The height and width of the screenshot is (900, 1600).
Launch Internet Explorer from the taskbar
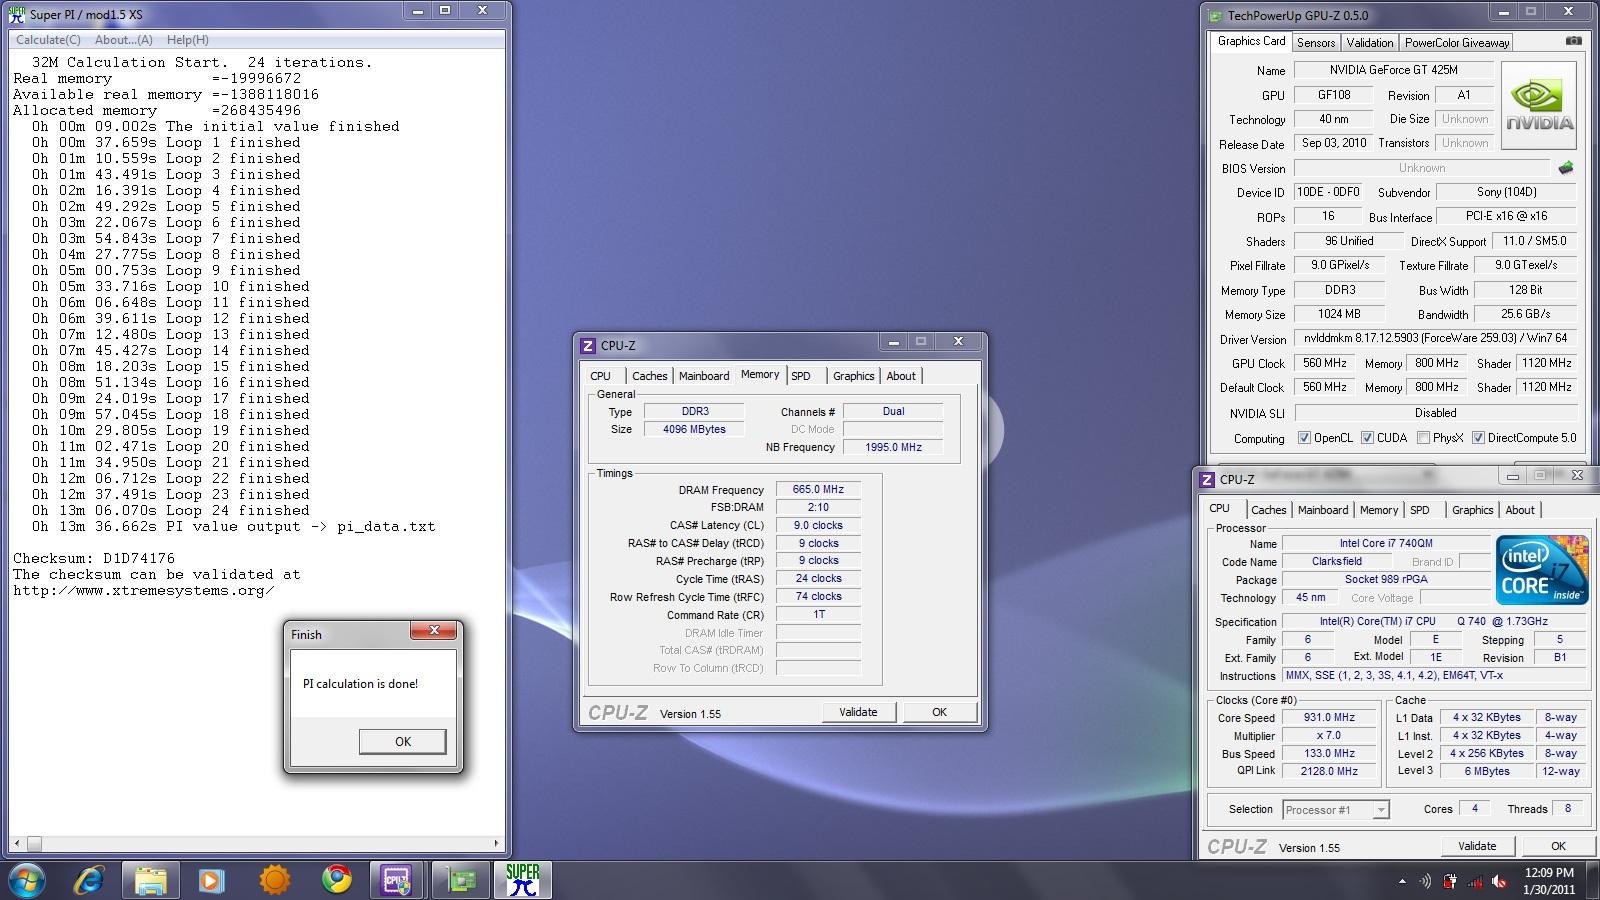(89, 880)
